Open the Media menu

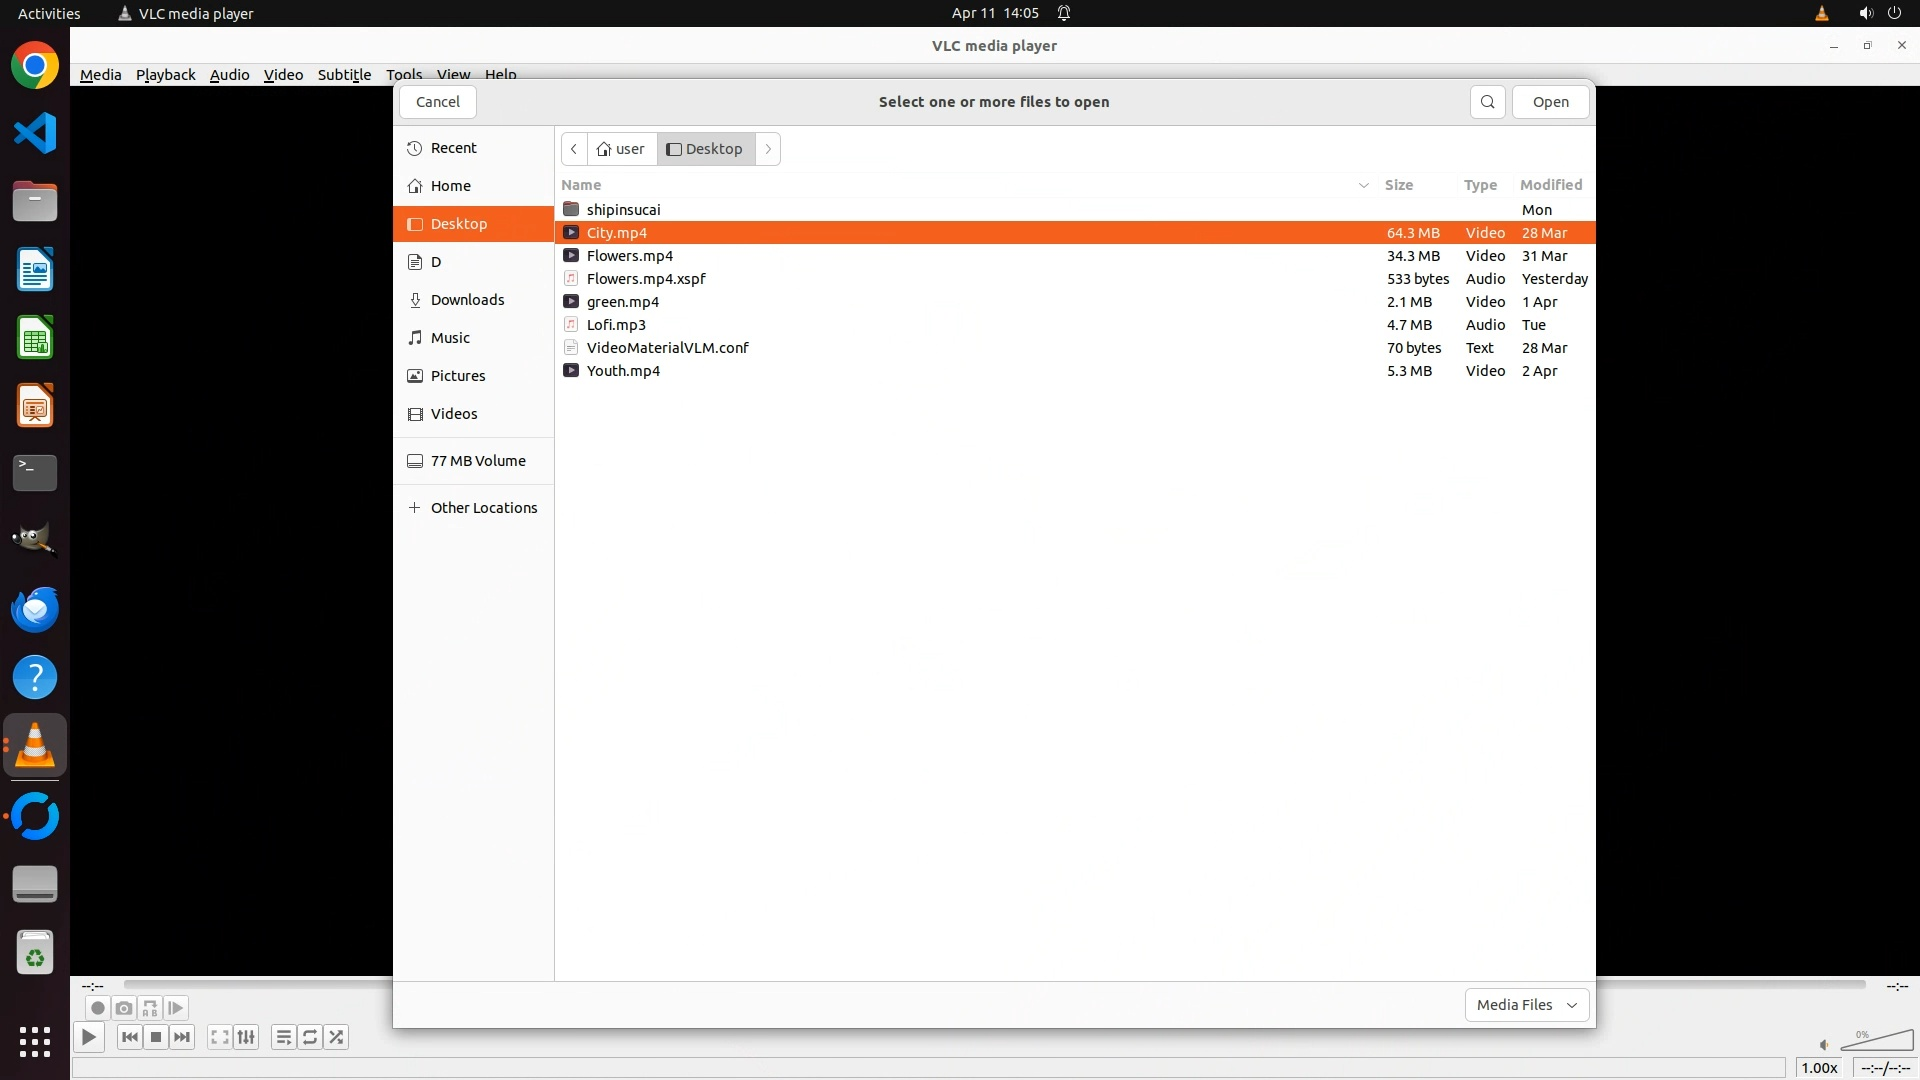click(x=100, y=75)
